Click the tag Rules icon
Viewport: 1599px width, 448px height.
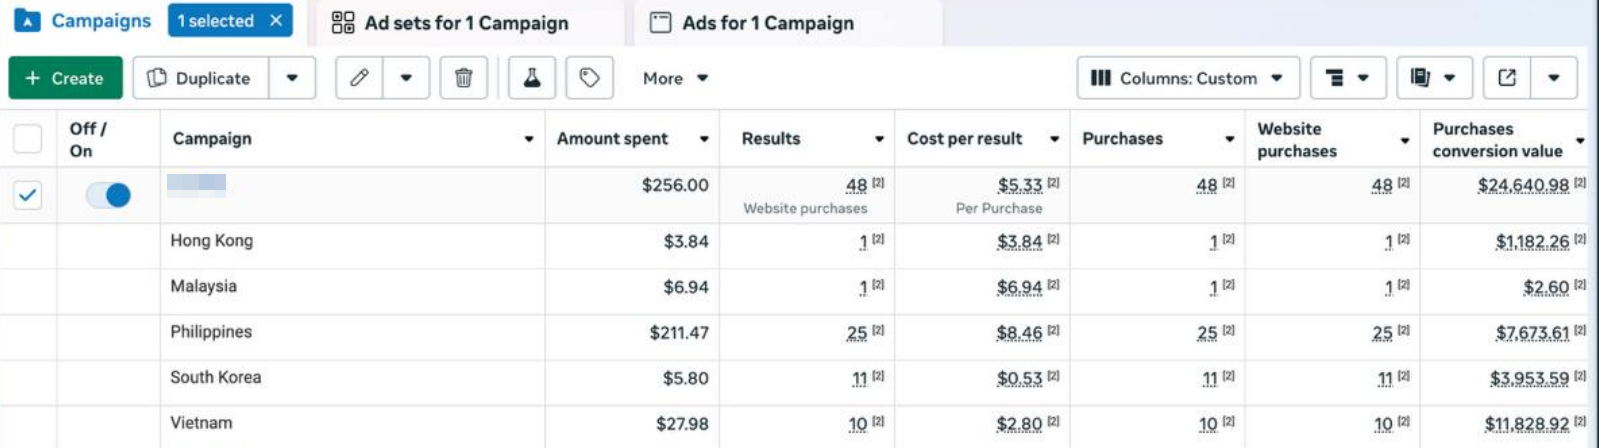click(x=590, y=78)
